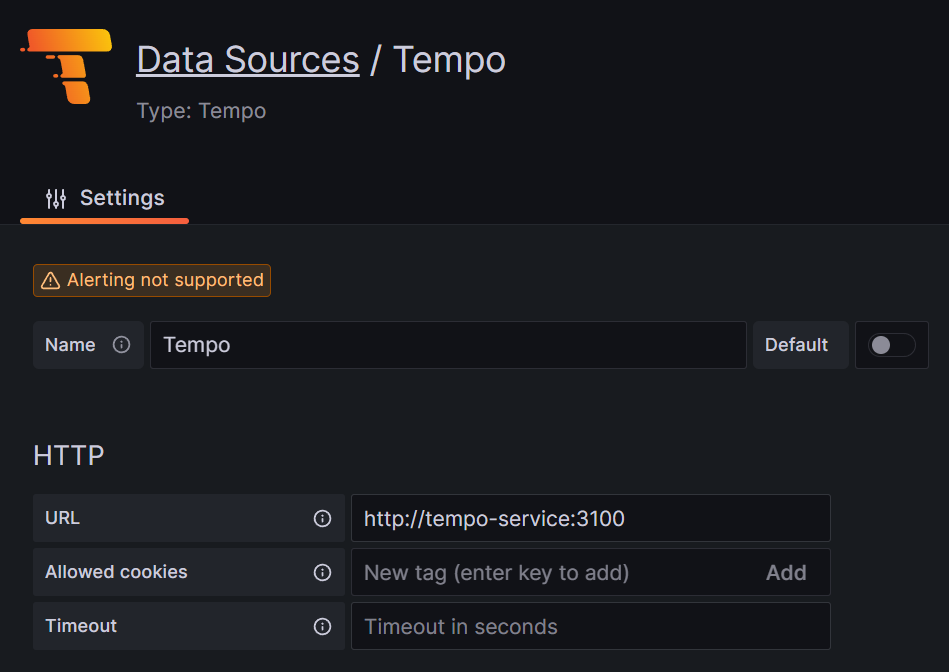This screenshot has height=672, width=949.
Task: Click the HTTP section heading
Action: tap(68, 455)
